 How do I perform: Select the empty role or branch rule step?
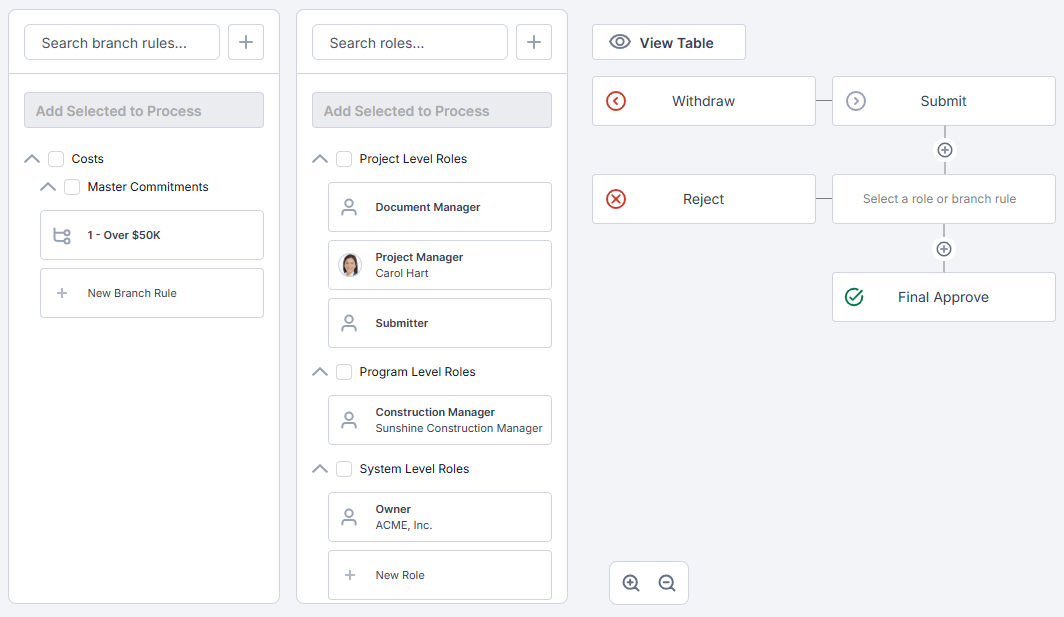943,199
